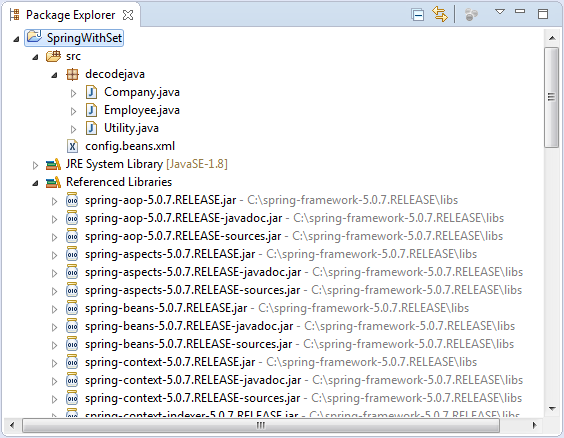This screenshot has width=564, height=438.
Task: Expand spring-beans-5.0.7.RELEASE-javadoc.jar
Action: tap(54, 327)
